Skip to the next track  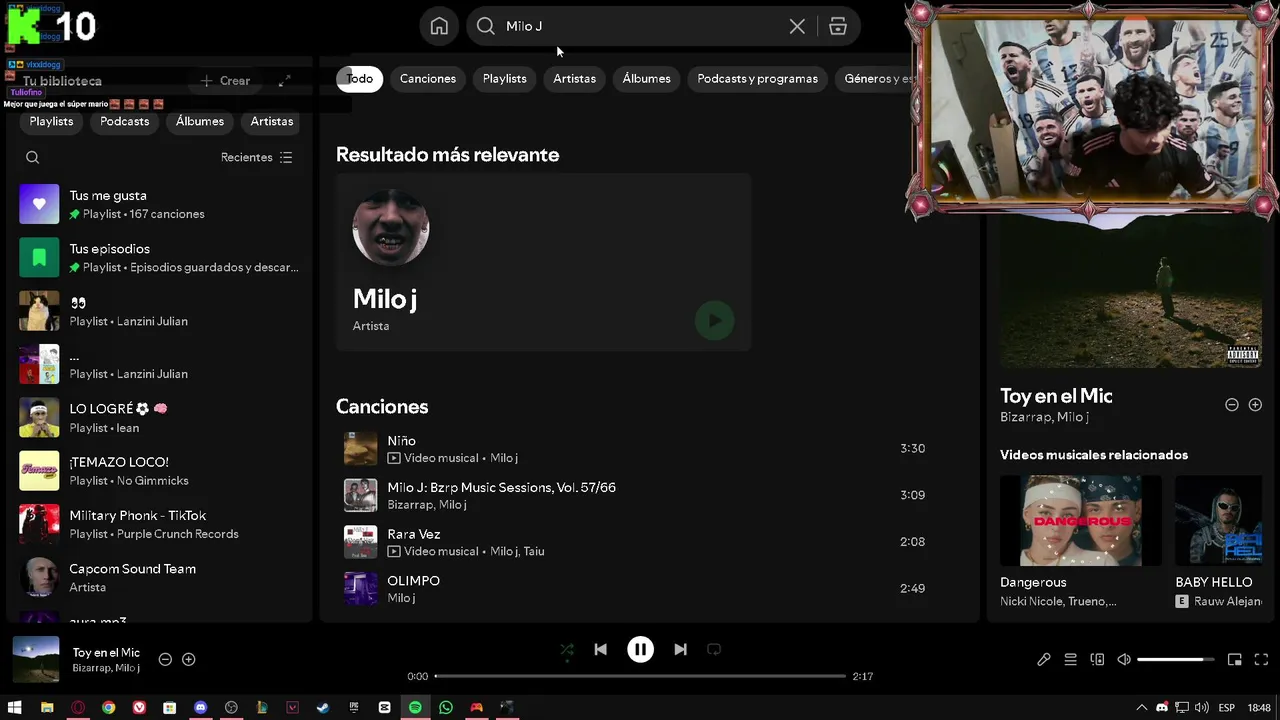click(680, 650)
